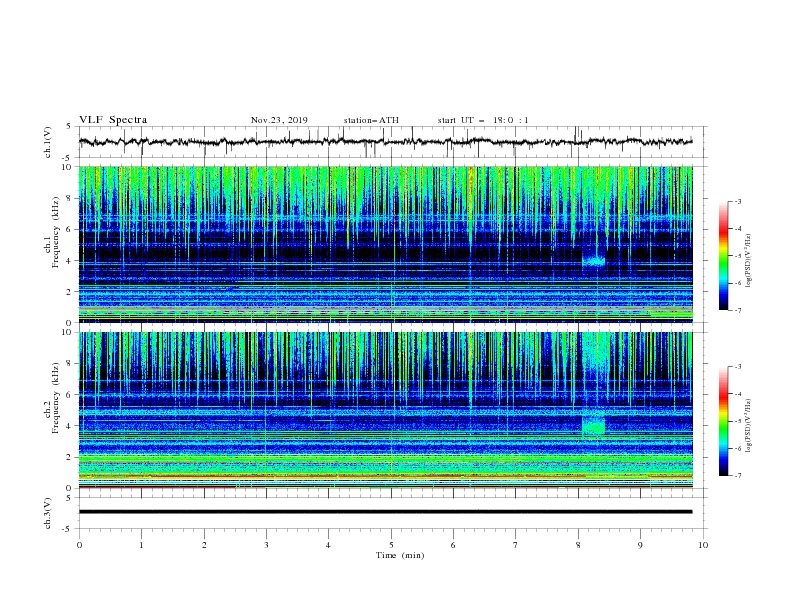Click the "5" tick label on Time axis
This screenshot has height=612, width=792.
(x=391, y=545)
